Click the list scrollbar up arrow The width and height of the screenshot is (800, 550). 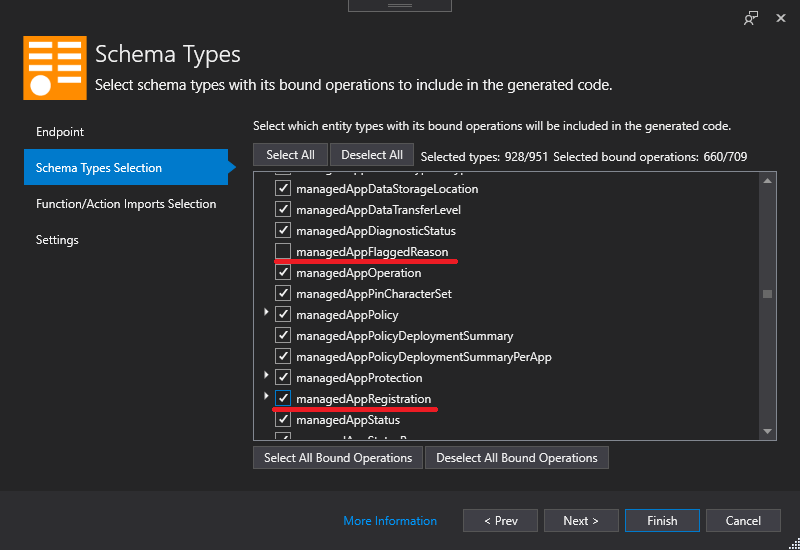point(767,181)
